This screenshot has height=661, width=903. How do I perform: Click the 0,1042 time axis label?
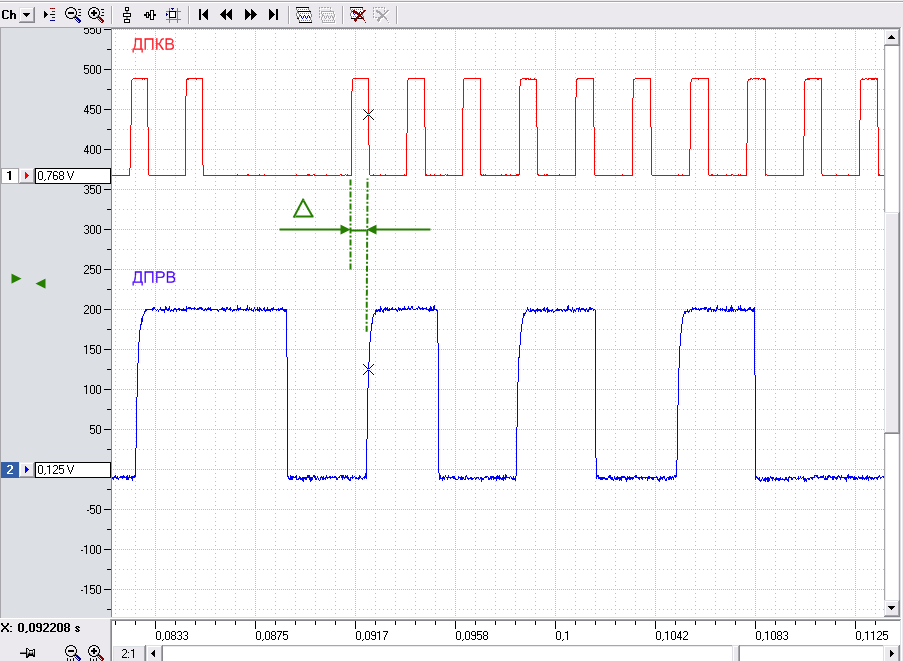671,636
